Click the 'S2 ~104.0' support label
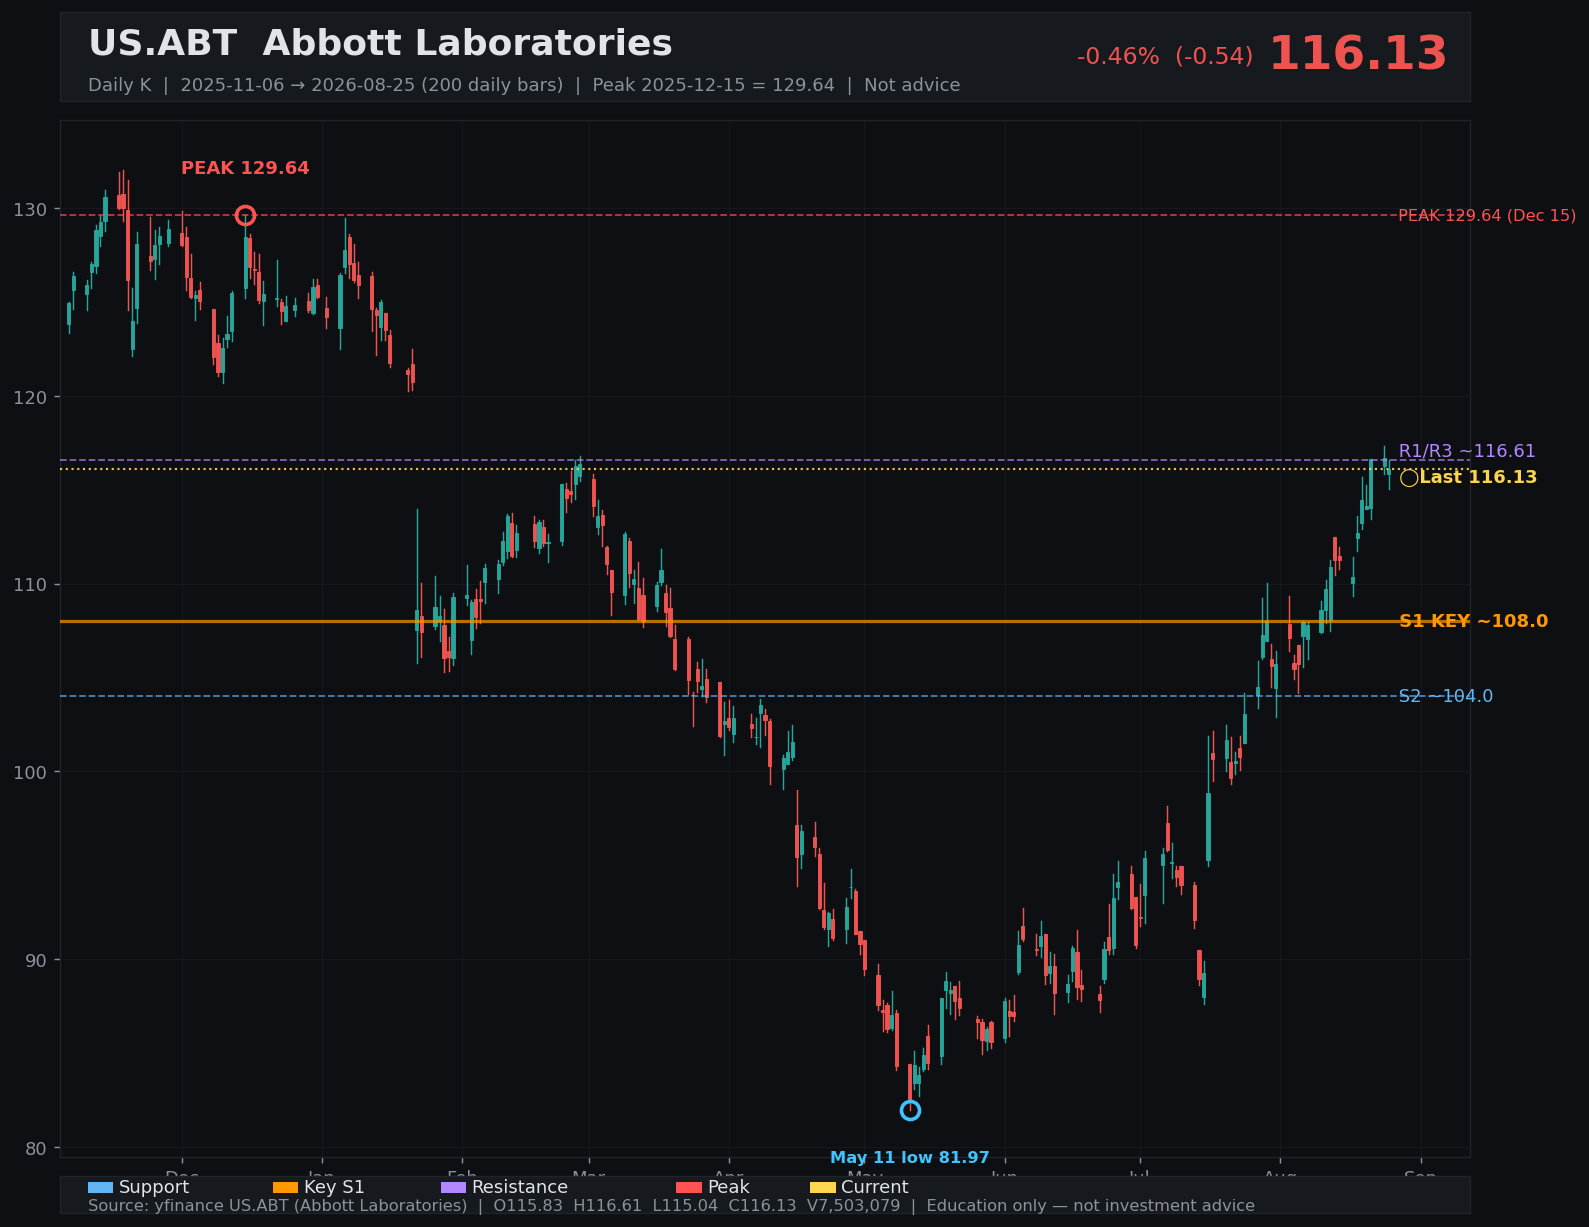The width and height of the screenshot is (1589, 1227). point(1446,696)
